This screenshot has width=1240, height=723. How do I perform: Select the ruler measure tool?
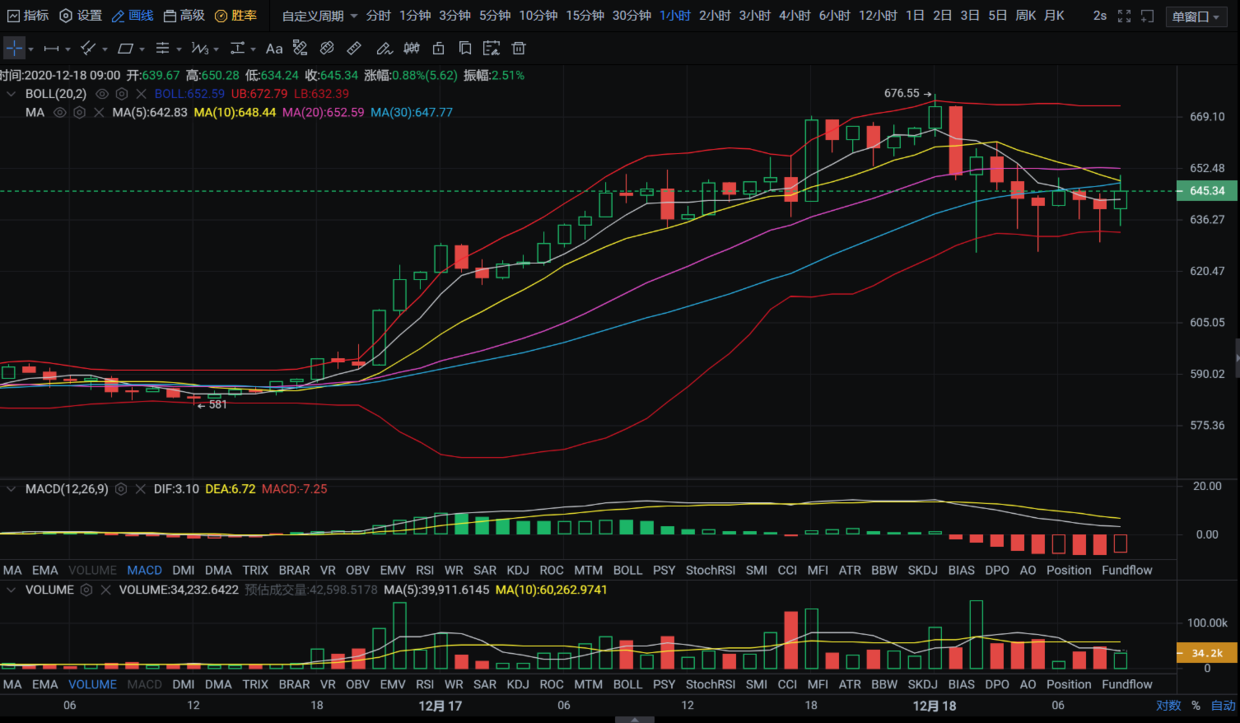pos(355,48)
